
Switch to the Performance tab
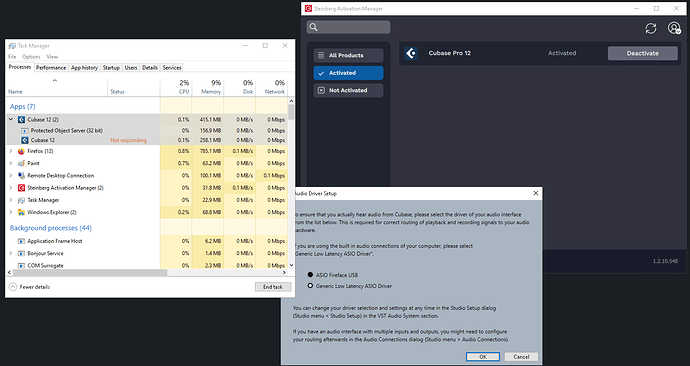[51, 68]
